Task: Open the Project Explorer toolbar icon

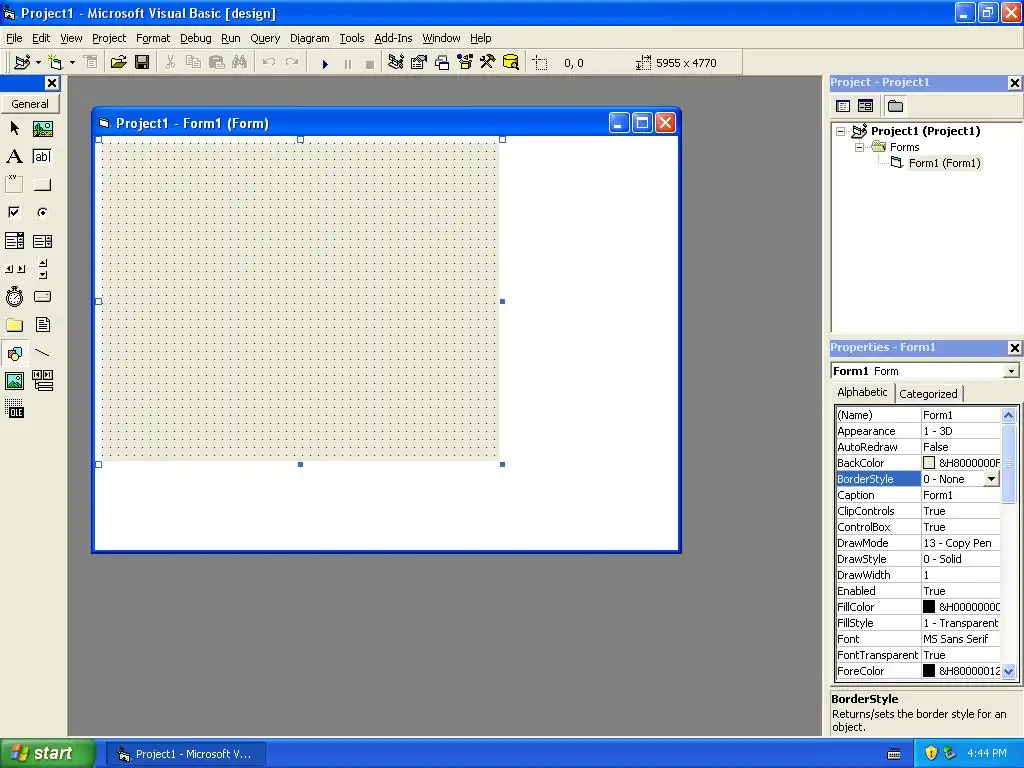Action: tap(395, 63)
